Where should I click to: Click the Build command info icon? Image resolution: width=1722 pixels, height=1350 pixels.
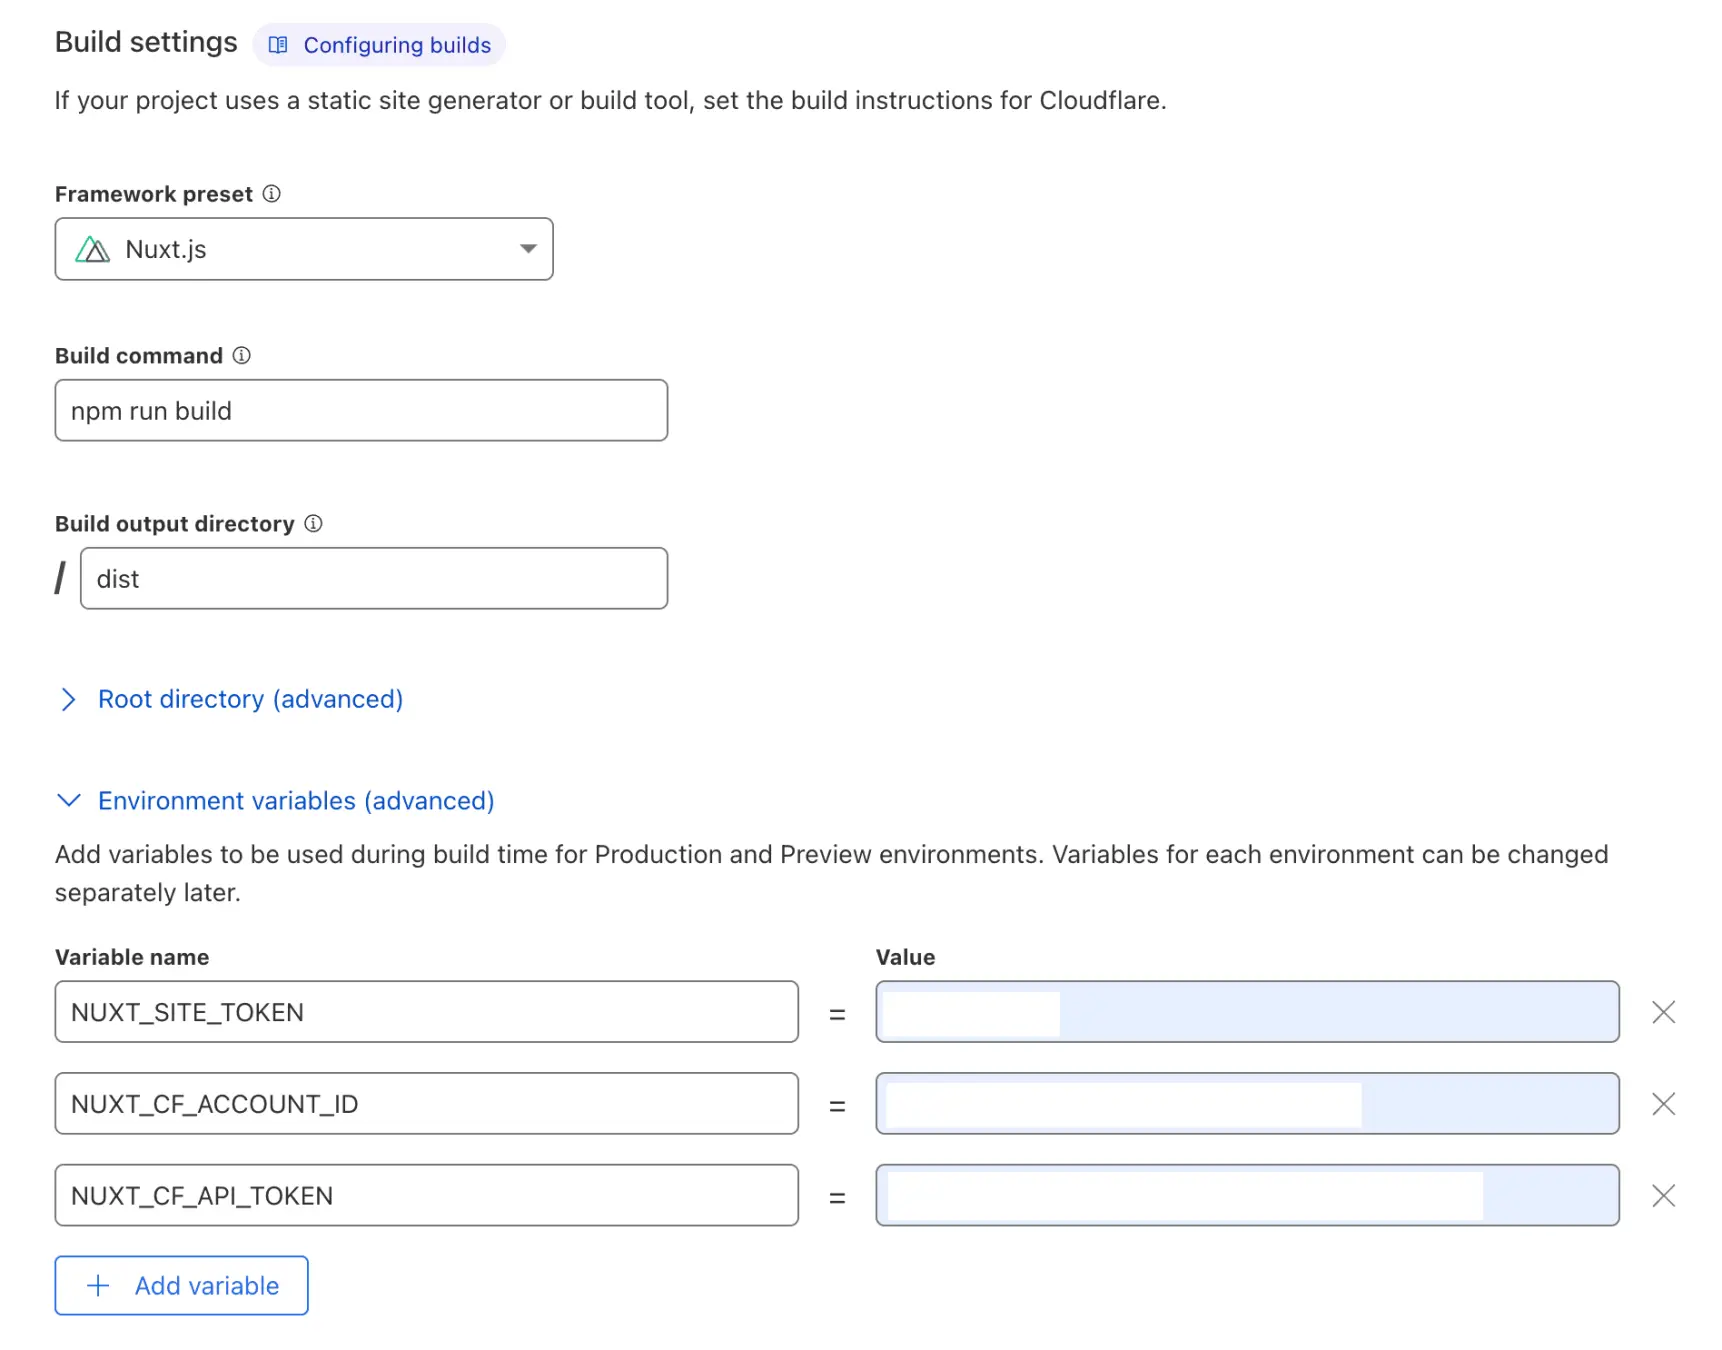(241, 356)
